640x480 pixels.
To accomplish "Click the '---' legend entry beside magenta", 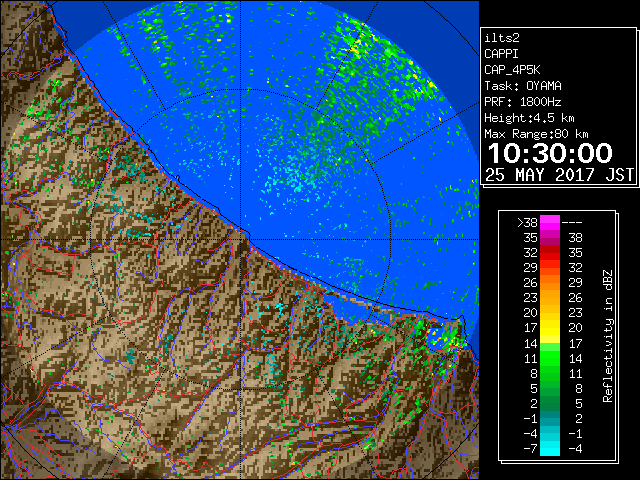I will tap(572, 223).
